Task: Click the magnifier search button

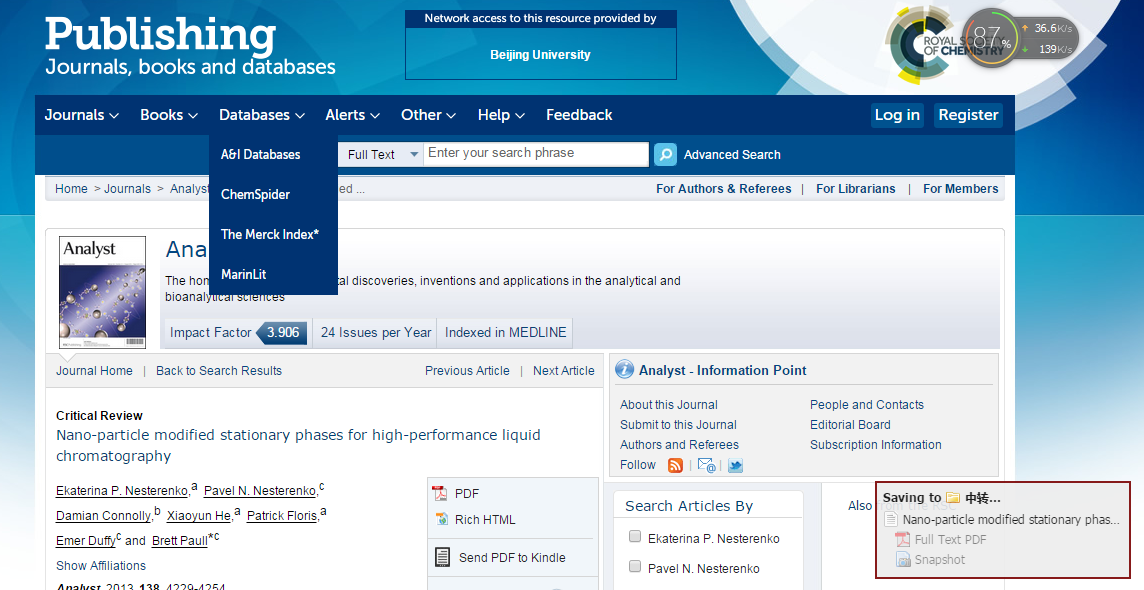Action: click(x=665, y=154)
